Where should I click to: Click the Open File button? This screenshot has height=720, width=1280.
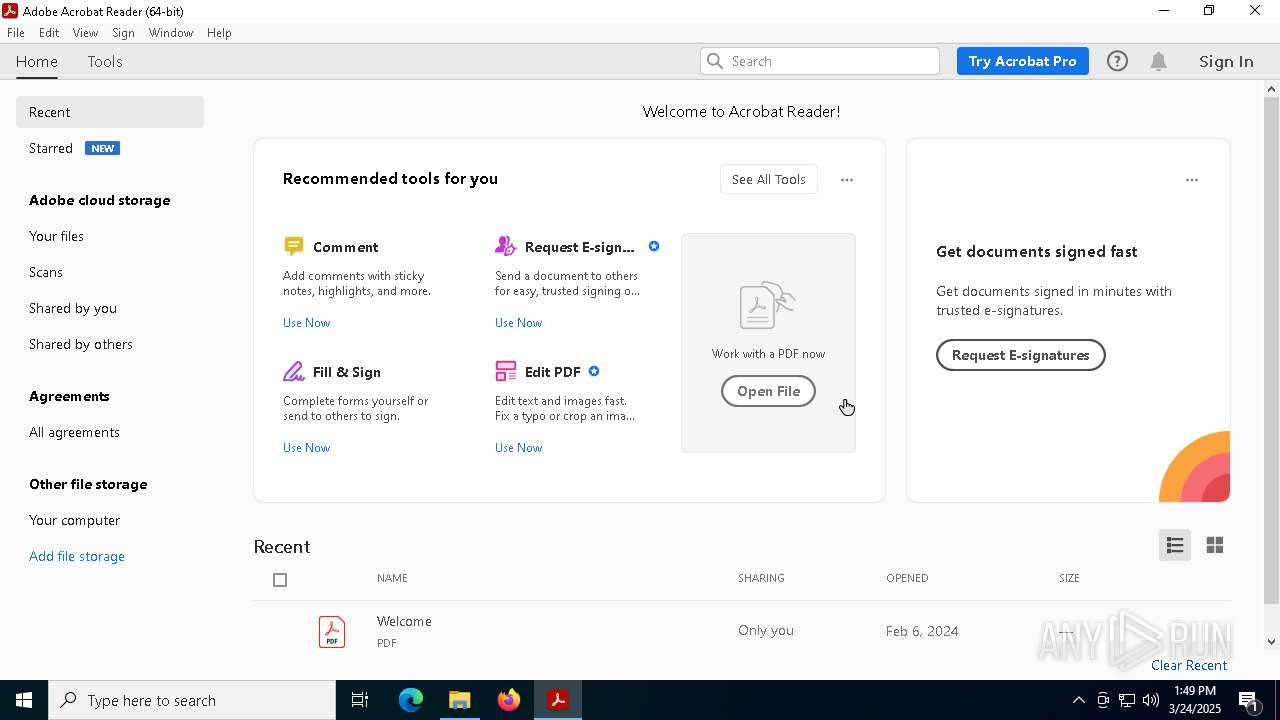(x=768, y=391)
